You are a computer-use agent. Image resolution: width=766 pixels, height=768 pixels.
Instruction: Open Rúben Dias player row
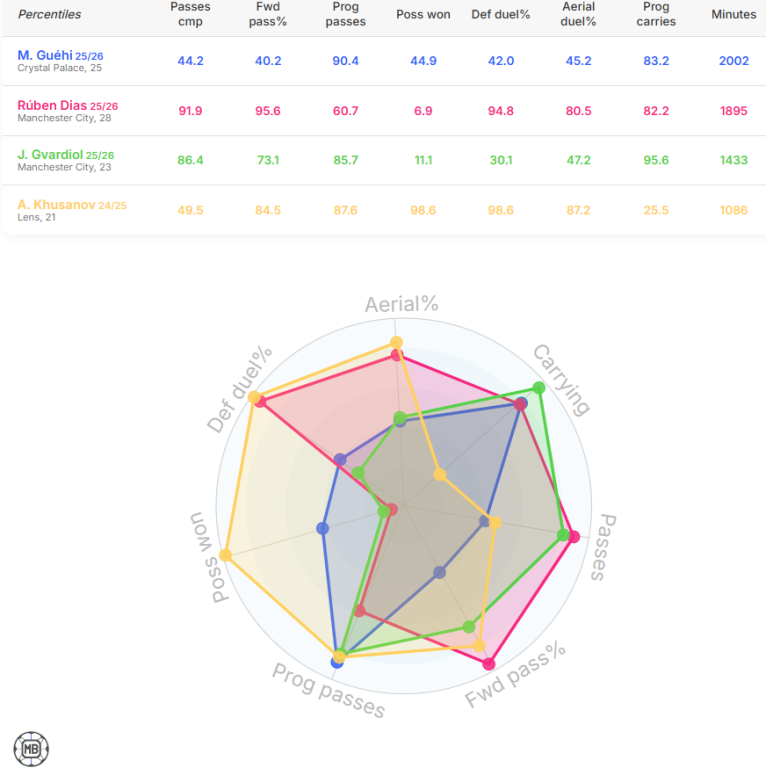(x=53, y=105)
